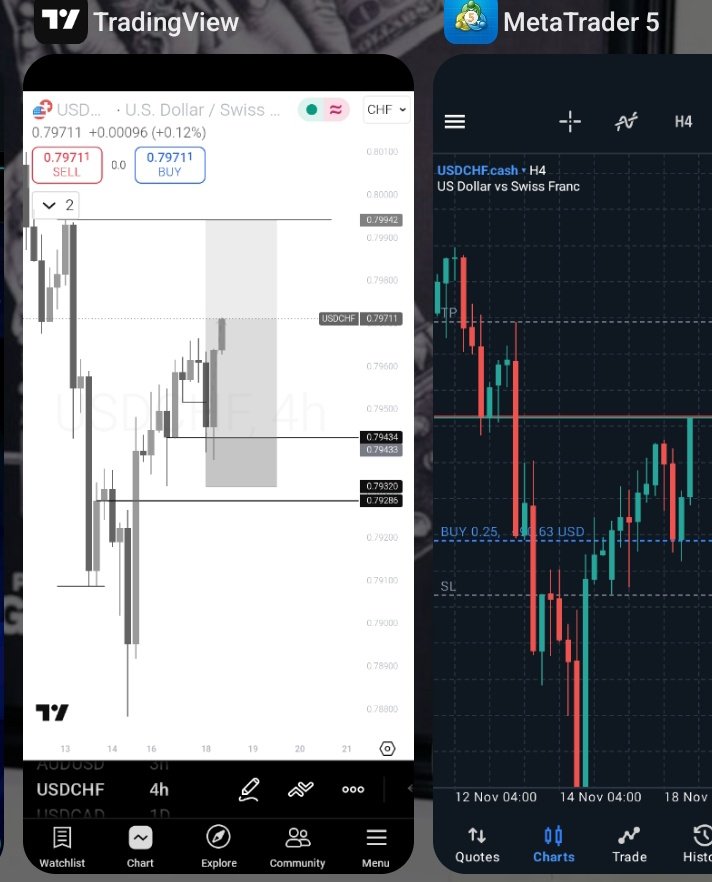This screenshot has width=712, height=882.
Task: Click the USDCHF current price tag 0.79711
Action: (x=360, y=318)
